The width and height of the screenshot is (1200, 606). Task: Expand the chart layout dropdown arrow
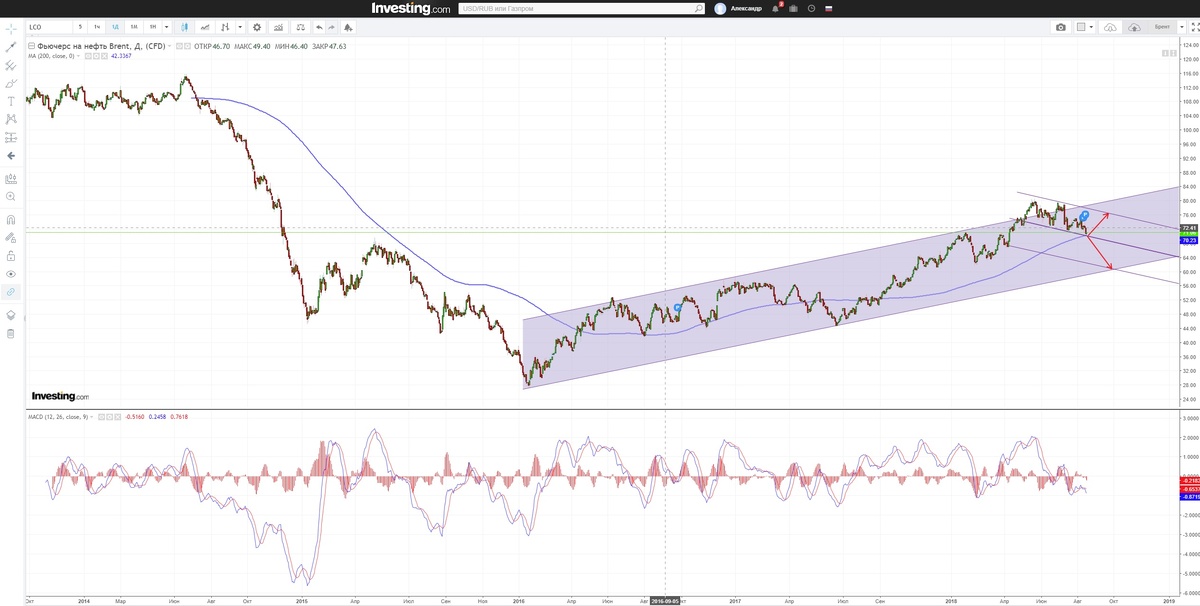point(1091,27)
